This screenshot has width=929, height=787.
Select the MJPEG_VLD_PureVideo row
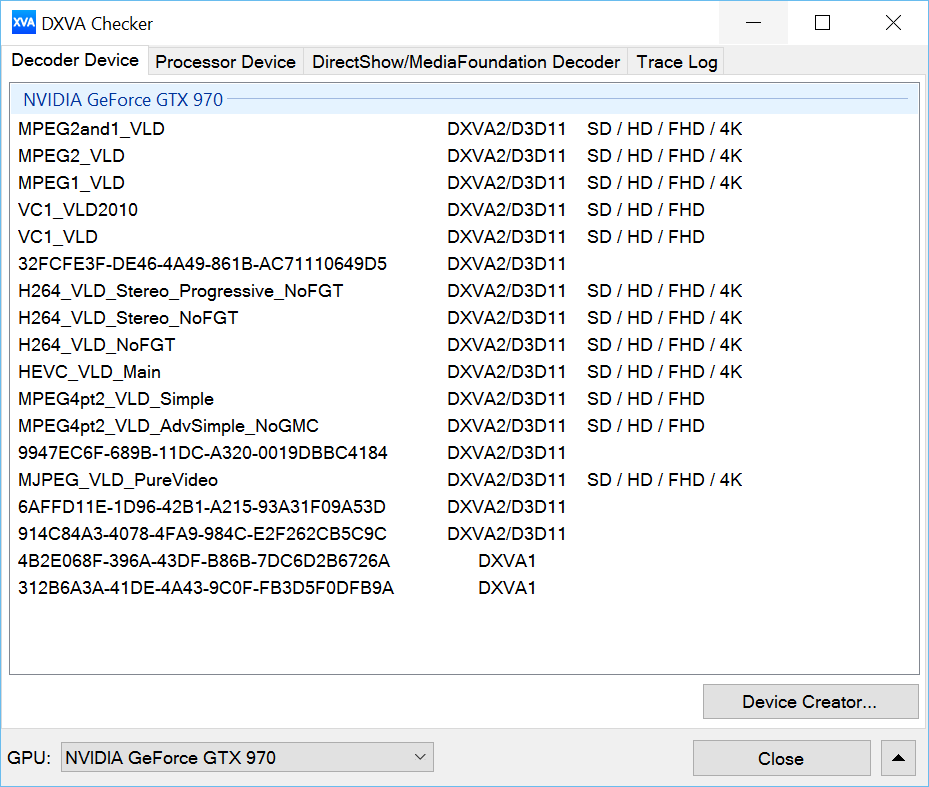(118, 480)
